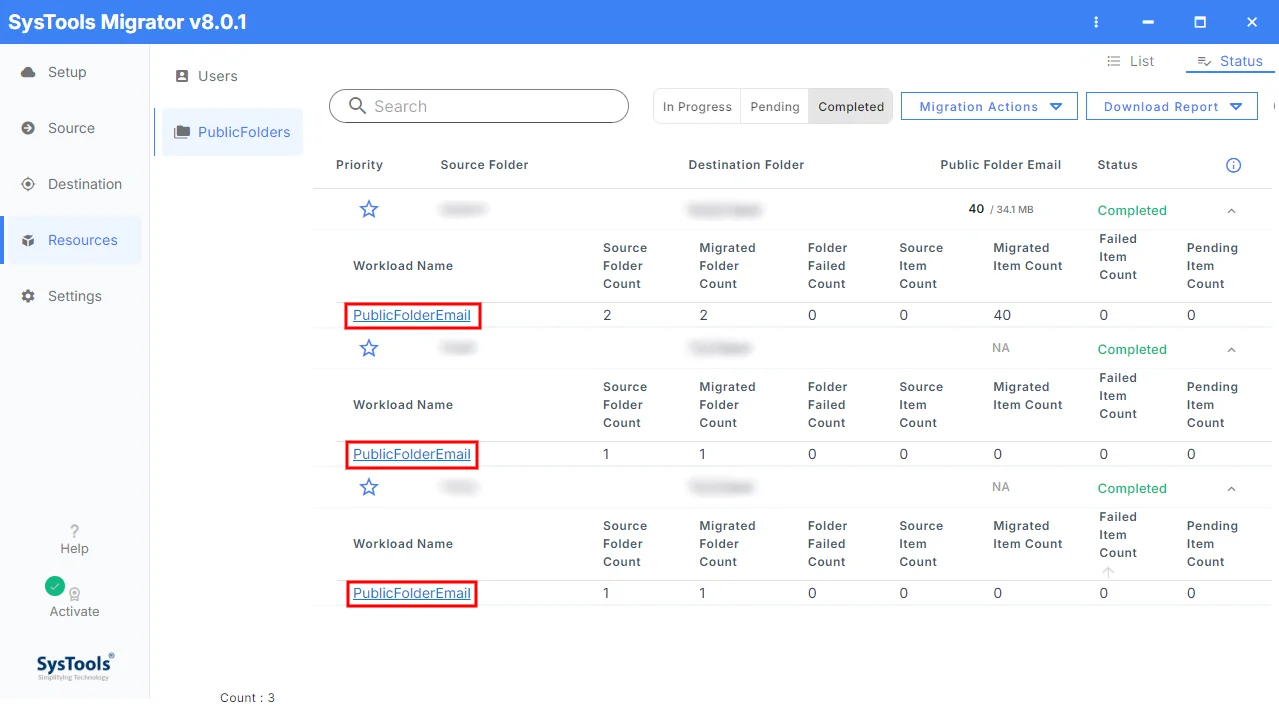
Task: Collapse the third completed folder row
Action: click(x=1231, y=489)
